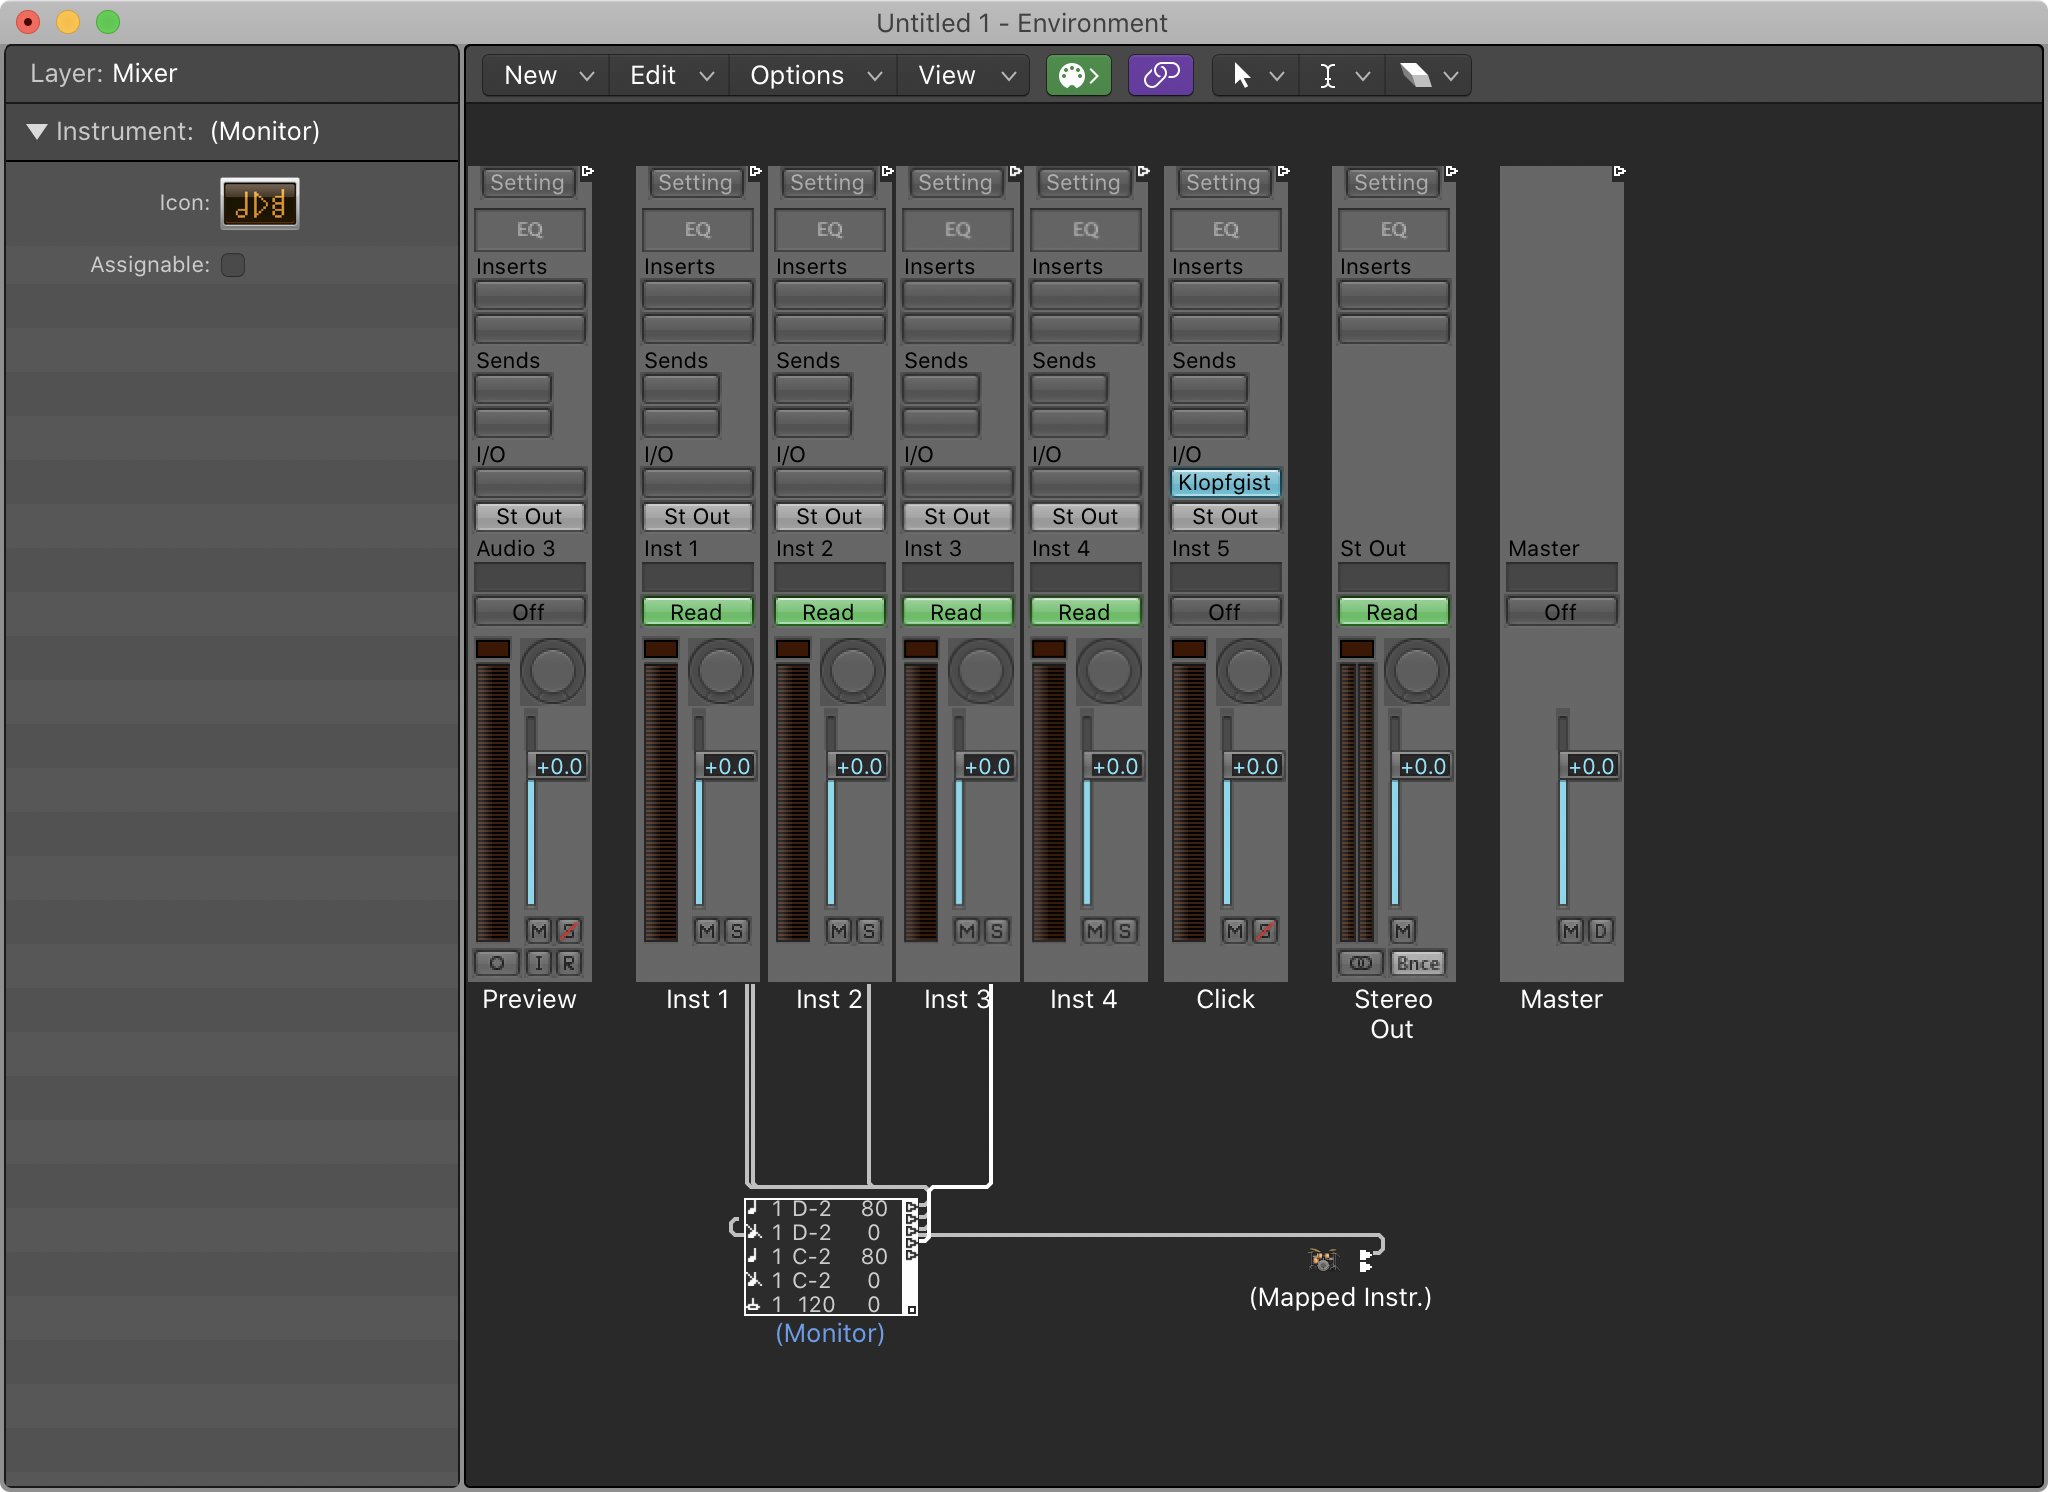Open the Edit menu
The width and height of the screenshot is (2048, 1492).
(671, 75)
